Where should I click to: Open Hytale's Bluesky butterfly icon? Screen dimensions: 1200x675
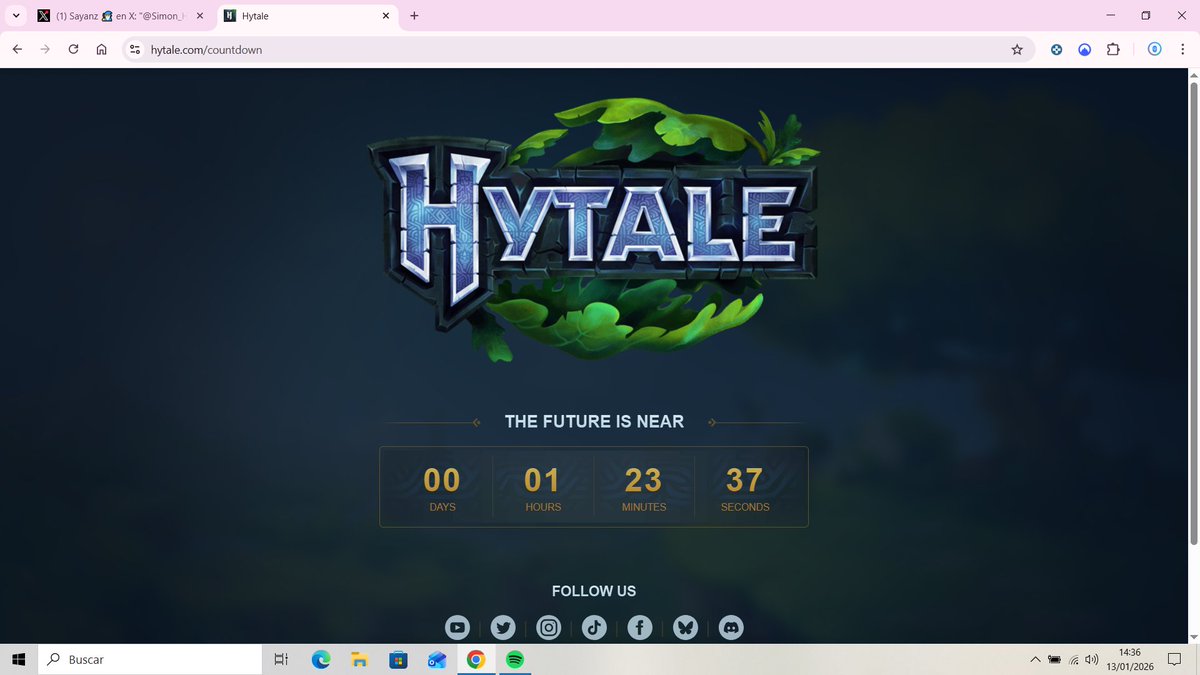coord(686,628)
